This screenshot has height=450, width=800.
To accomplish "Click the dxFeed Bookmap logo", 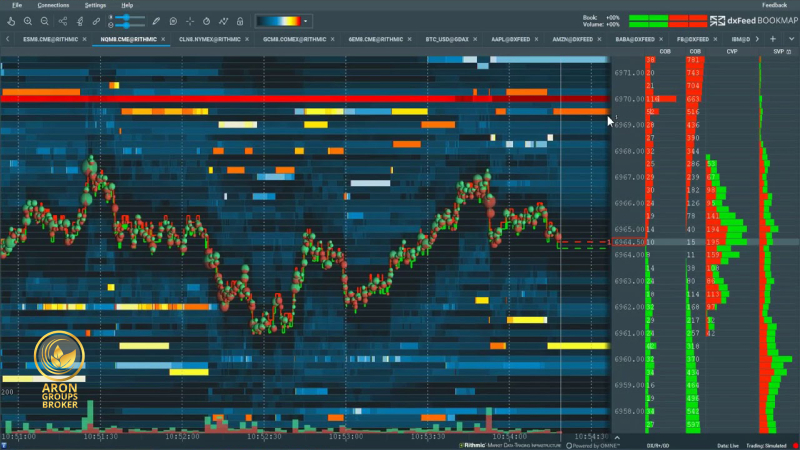I will [x=754, y=21].
